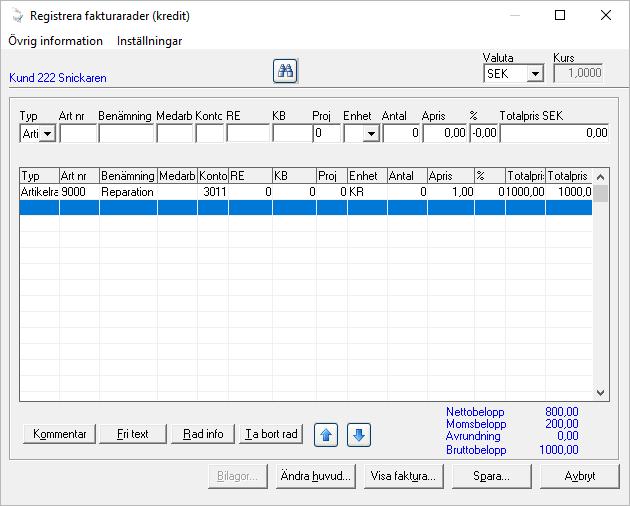Click the scrollbar down arrow in grid

tap(601, 393)
